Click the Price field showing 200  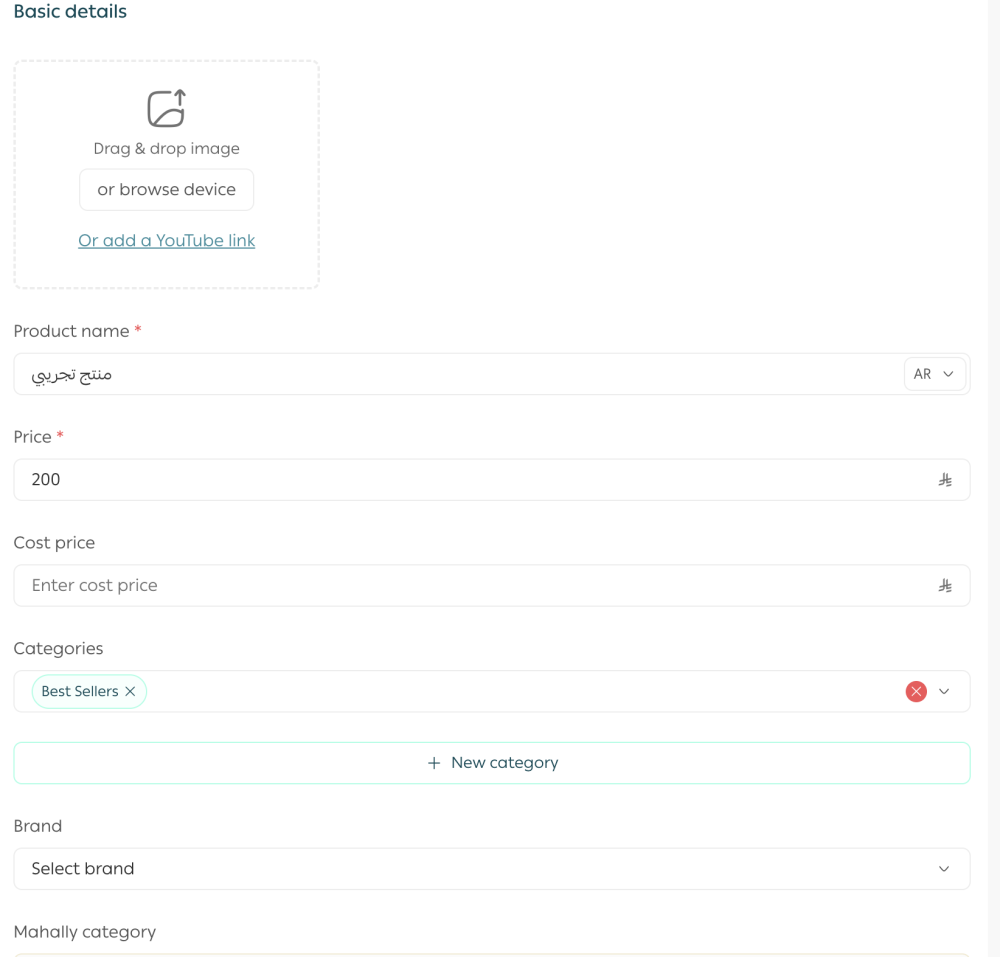coord(450,480)
